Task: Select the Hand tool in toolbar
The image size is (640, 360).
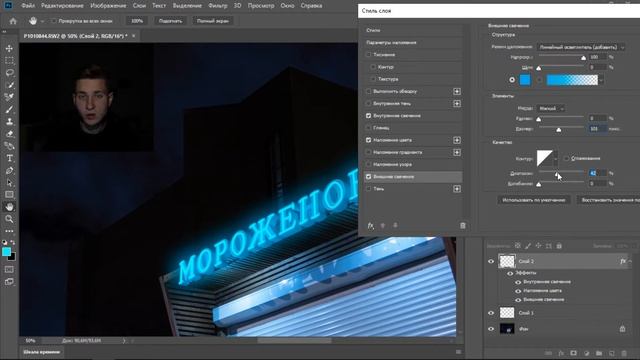Action: 9,207
